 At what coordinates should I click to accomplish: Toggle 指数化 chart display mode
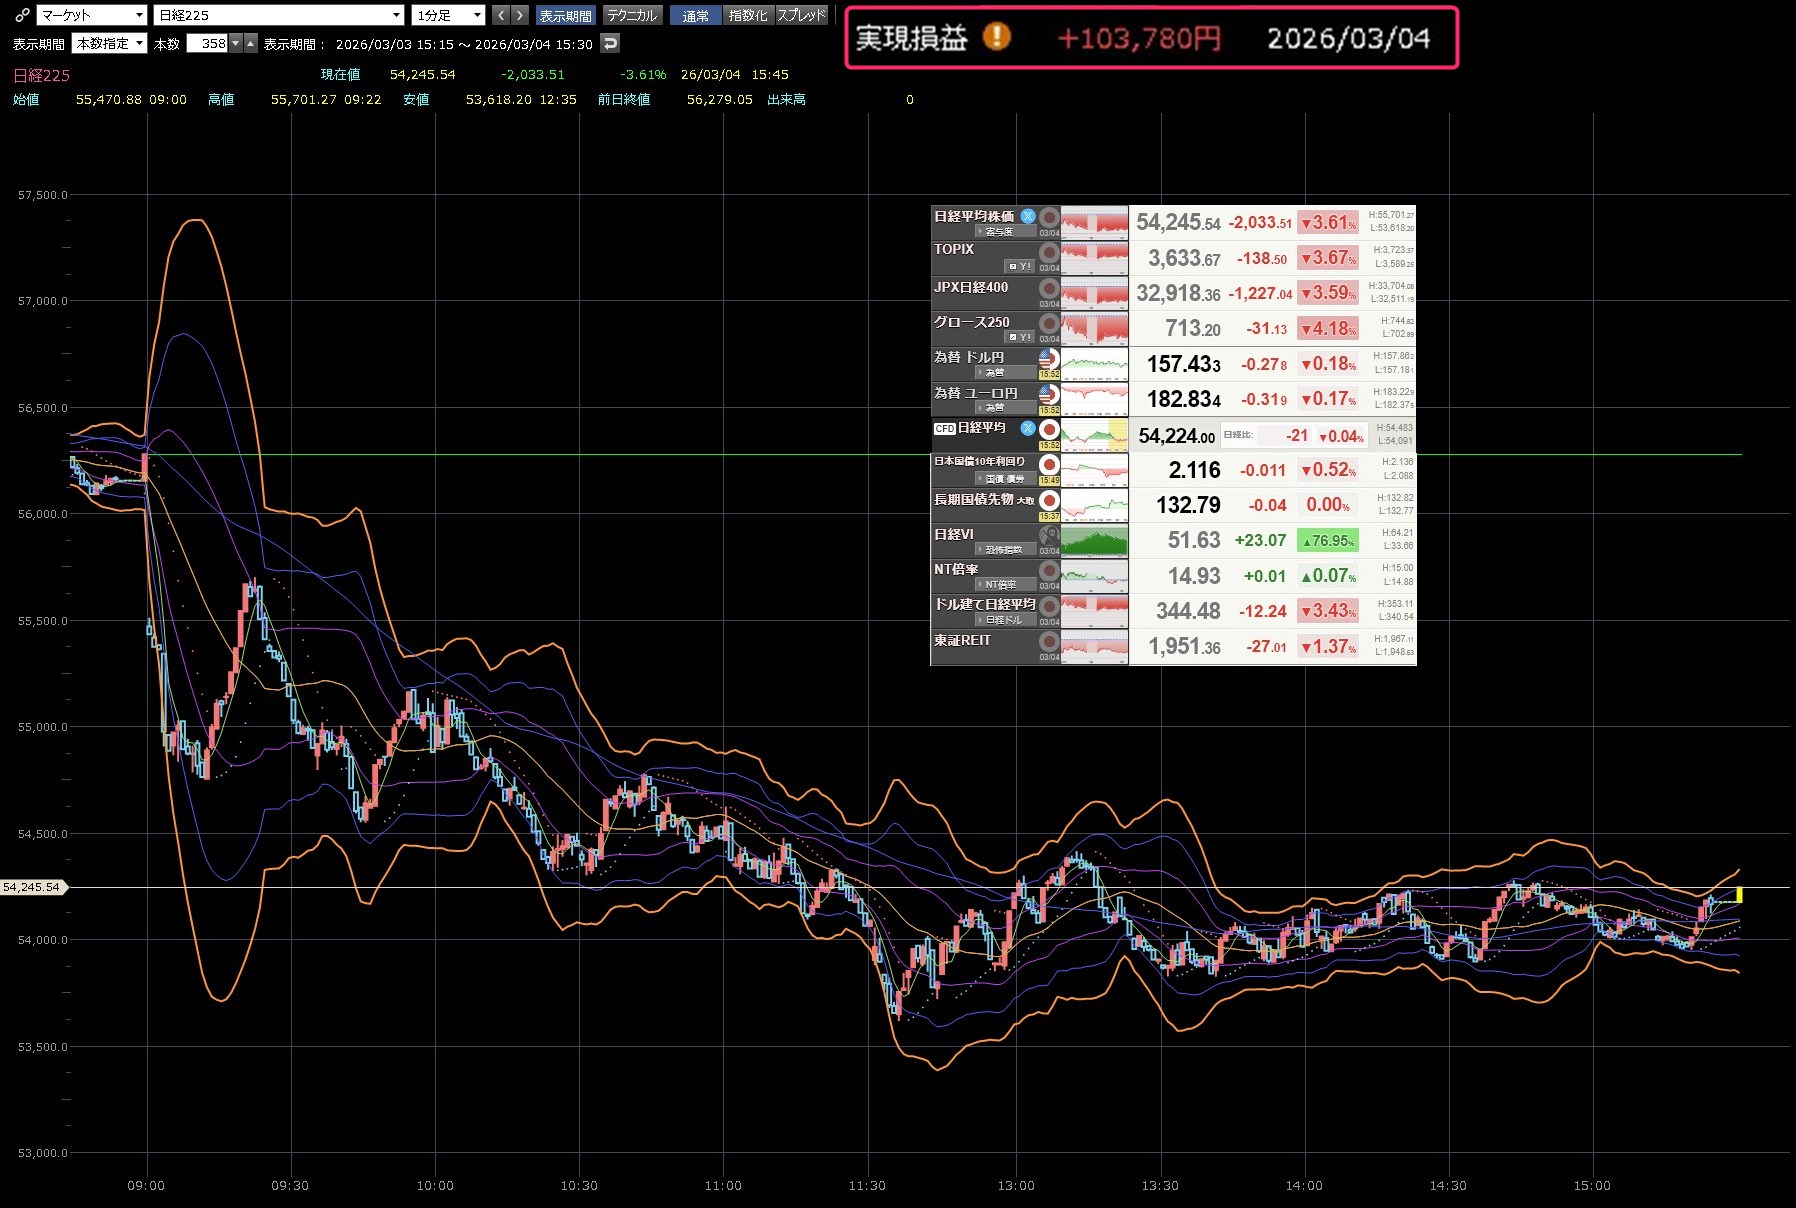pyautogui.click(x=748, y=15)
